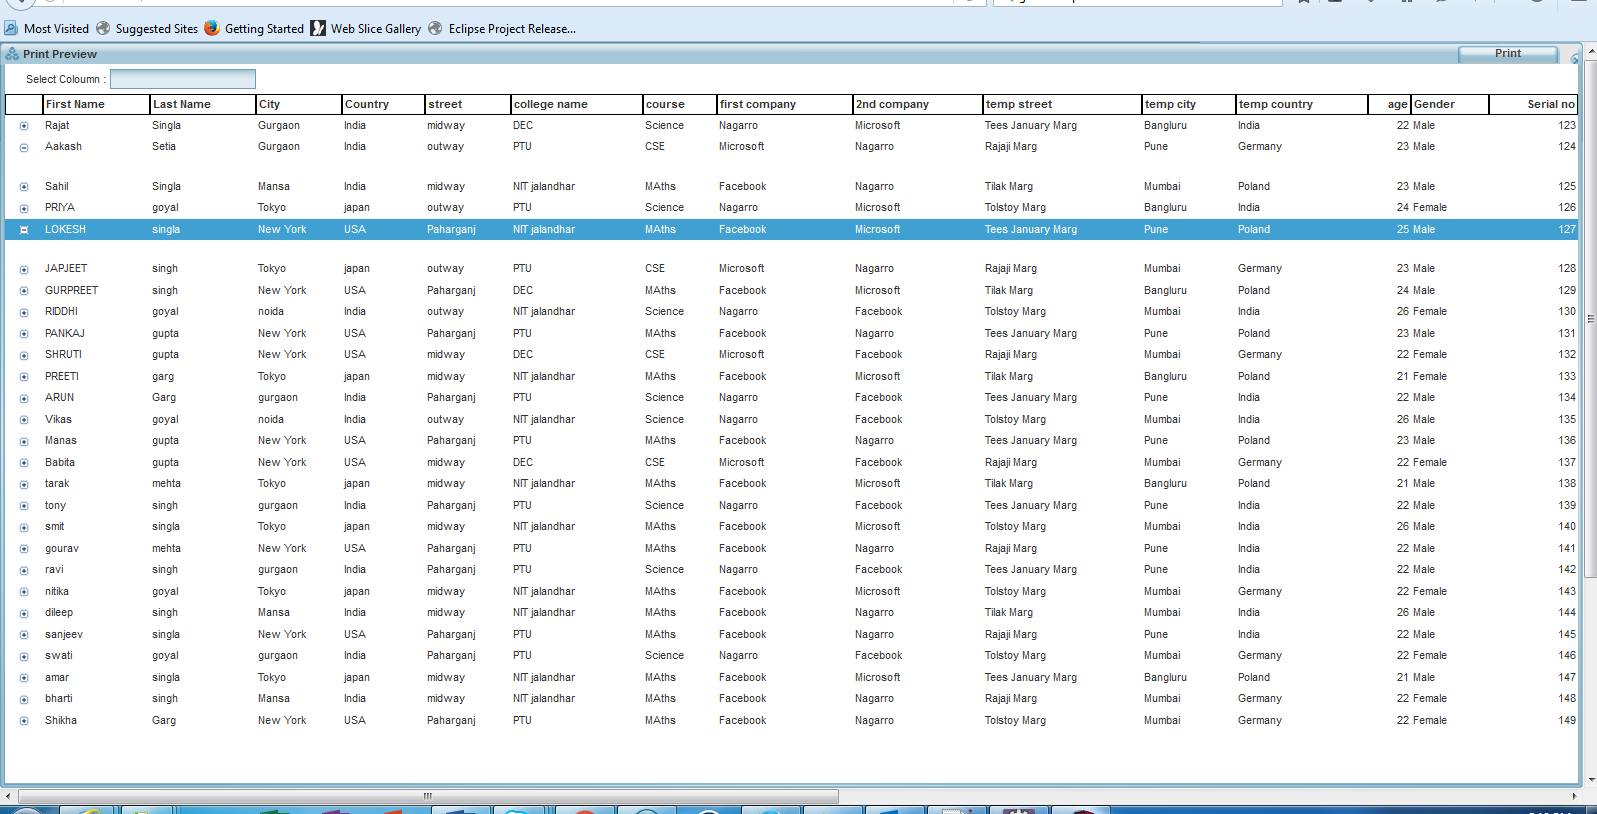
Task: Click the Print Preview panel title icon
Action: click(x=12, y=54)
